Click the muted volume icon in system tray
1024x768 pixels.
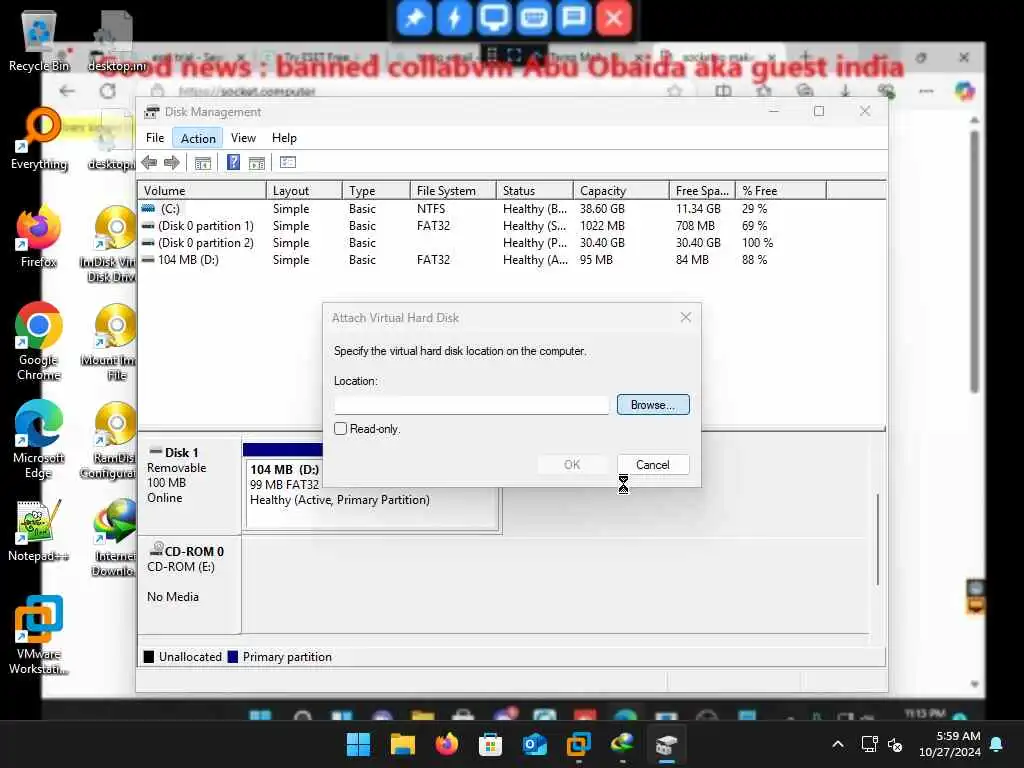pos(895,744)
